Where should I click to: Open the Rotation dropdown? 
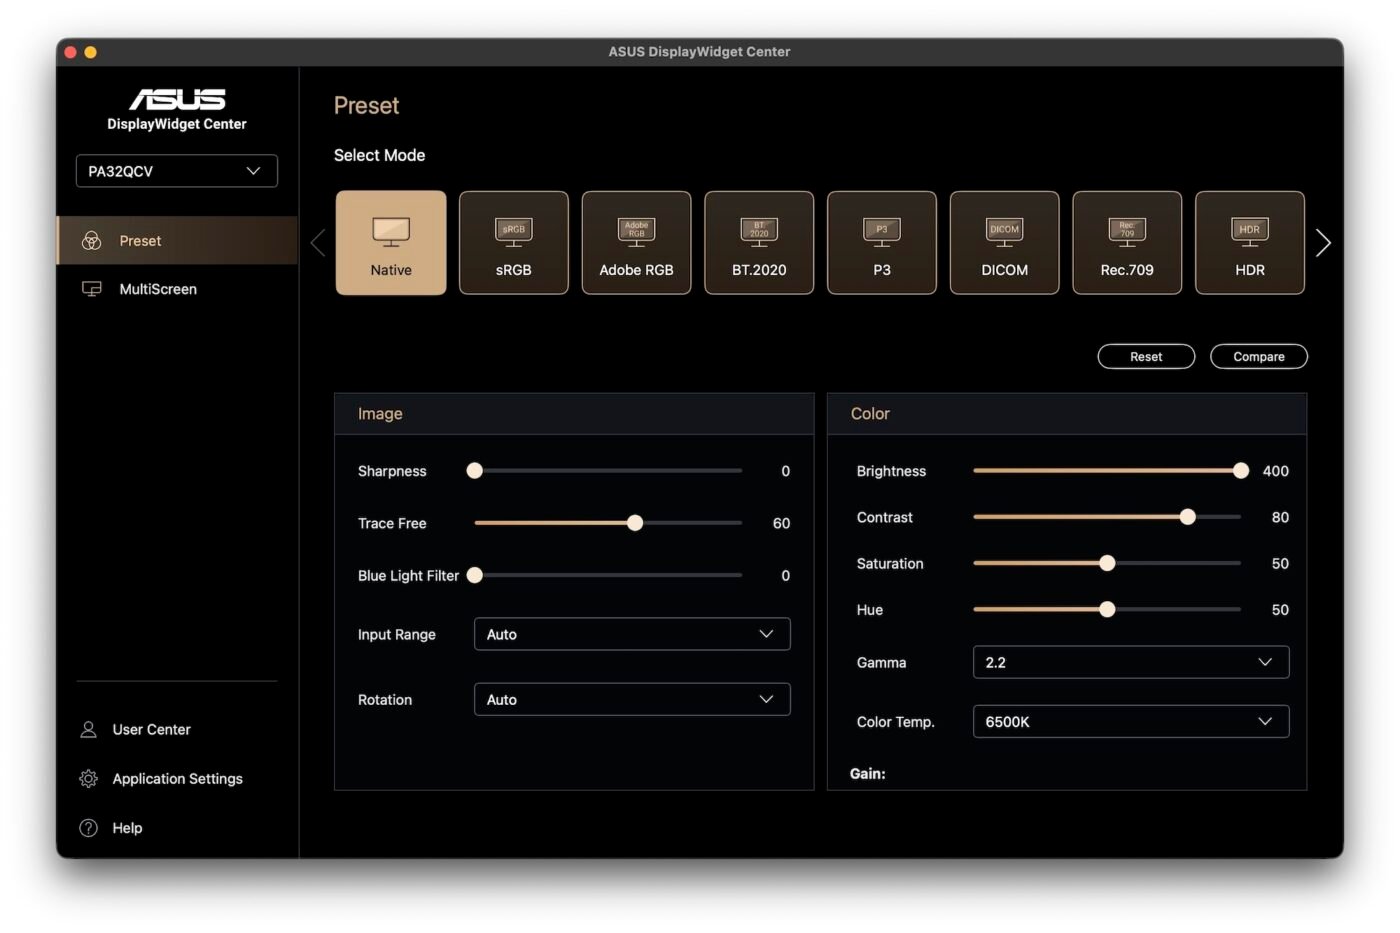[x=631, y=700]
